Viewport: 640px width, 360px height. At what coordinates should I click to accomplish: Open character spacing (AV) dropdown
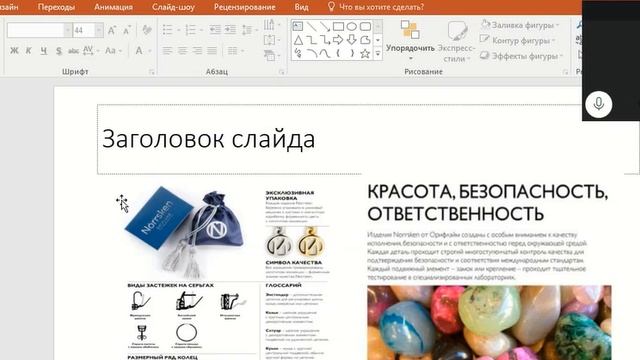coord(91,51)
